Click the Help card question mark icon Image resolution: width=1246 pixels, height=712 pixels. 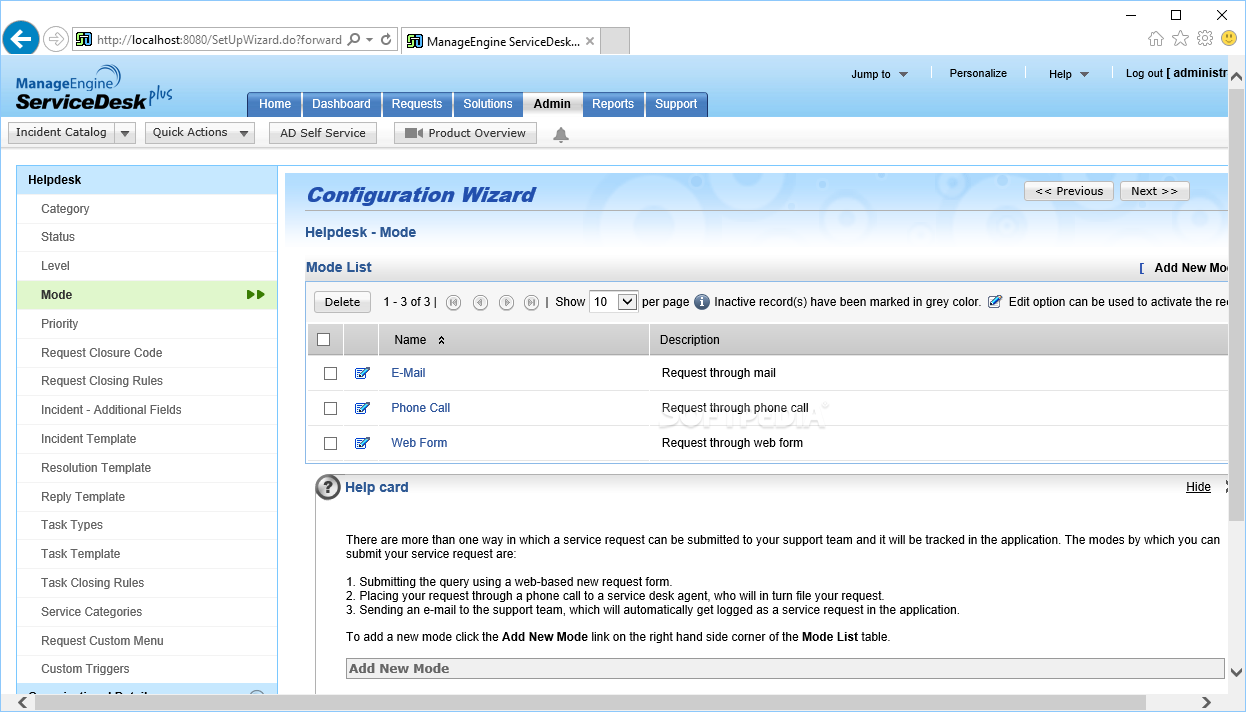pyautogui.click(x=328, y=487)
